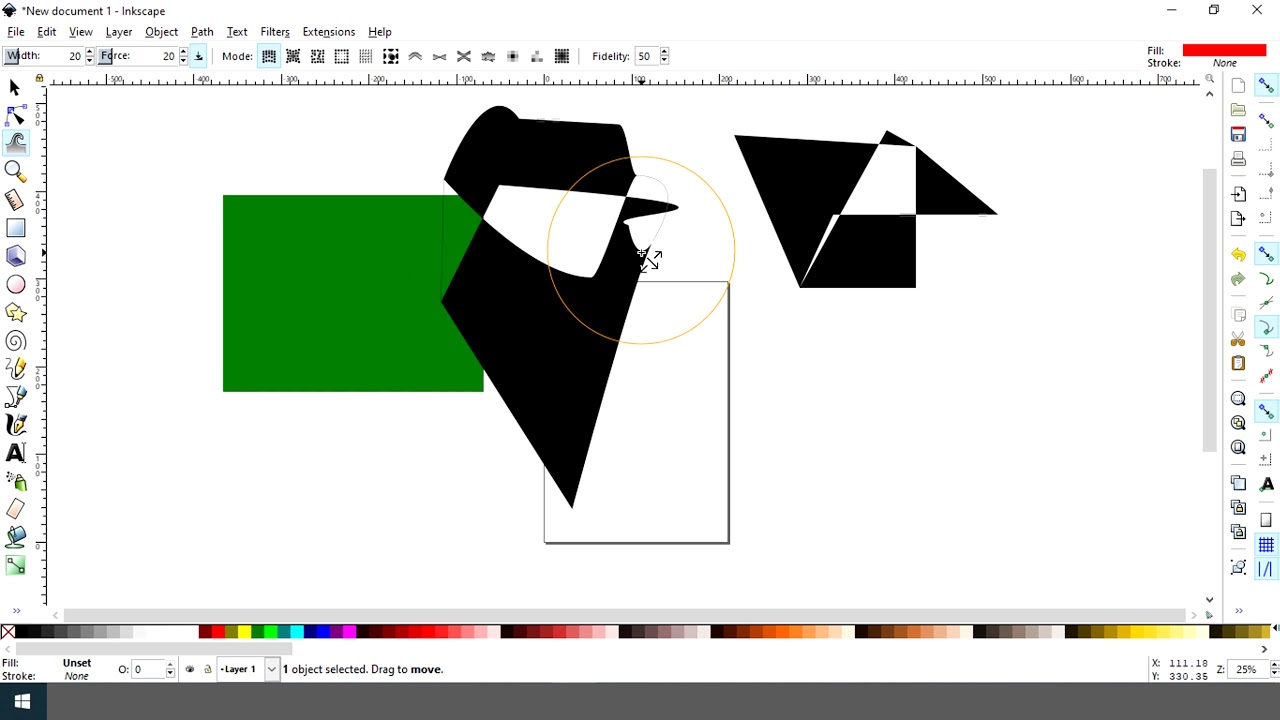Screen dimensions: 1280x720
Task: Click the Save document icon
Action: 1238,134
